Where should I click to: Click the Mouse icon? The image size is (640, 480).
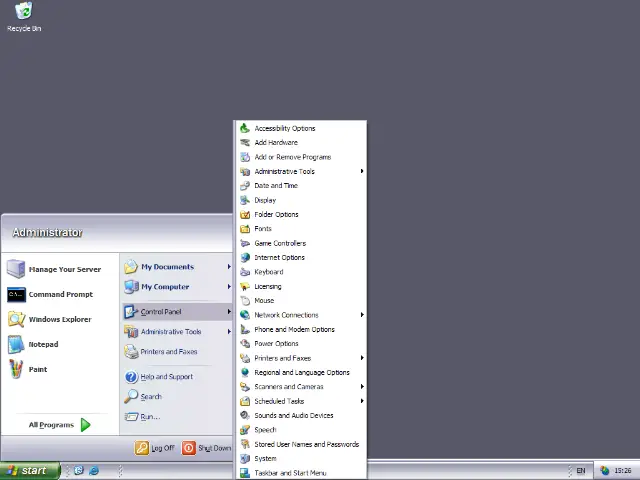coord(245,300)
